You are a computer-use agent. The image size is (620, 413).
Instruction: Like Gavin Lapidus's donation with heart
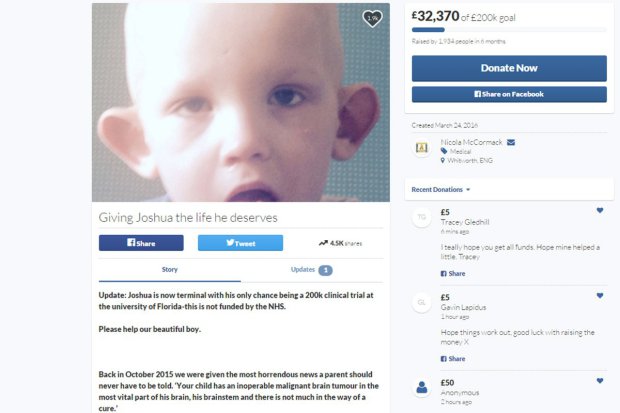pos(600,296)
